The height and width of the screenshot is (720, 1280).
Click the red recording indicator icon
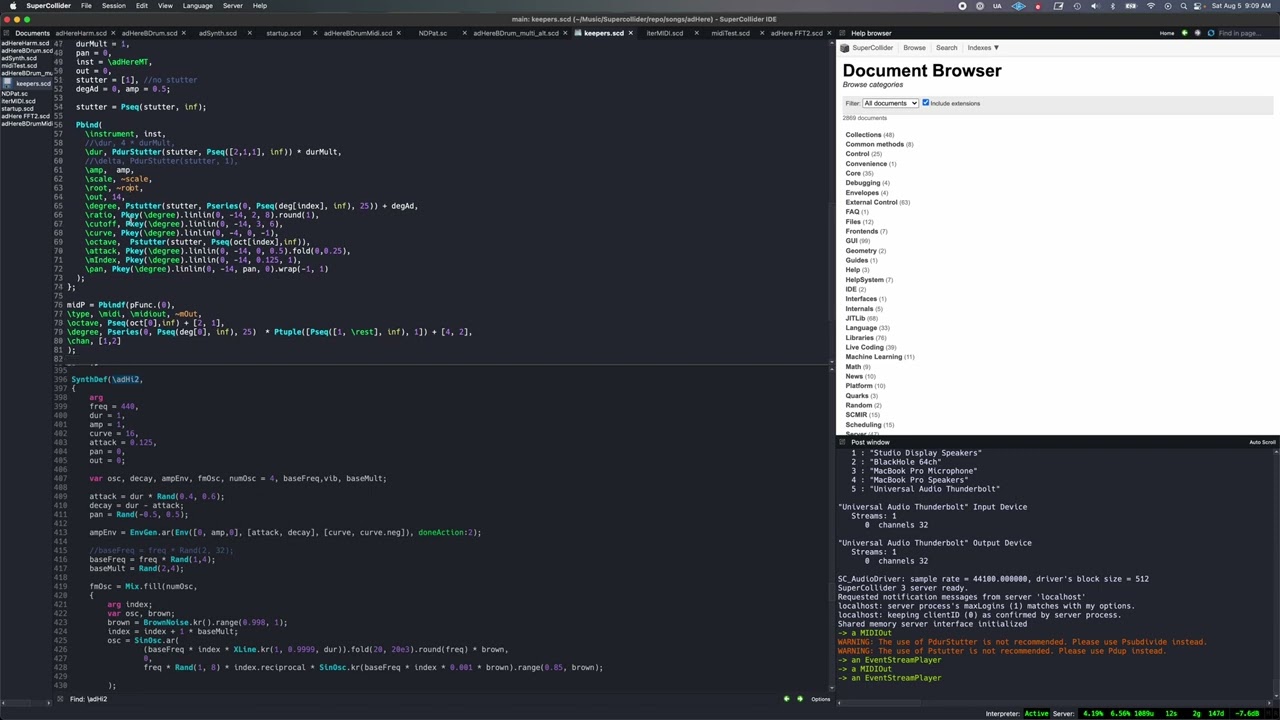[1037, 6]
